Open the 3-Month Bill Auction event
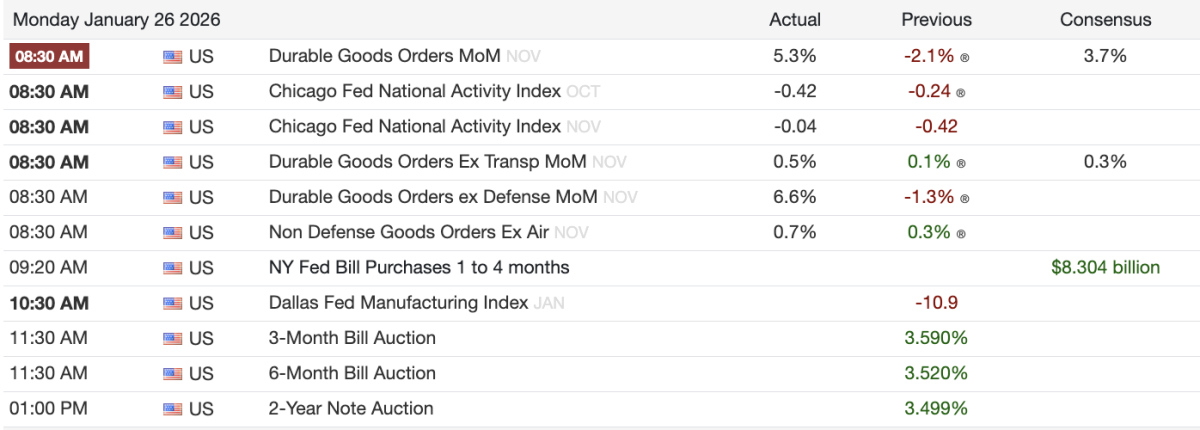 click(352, 338)
